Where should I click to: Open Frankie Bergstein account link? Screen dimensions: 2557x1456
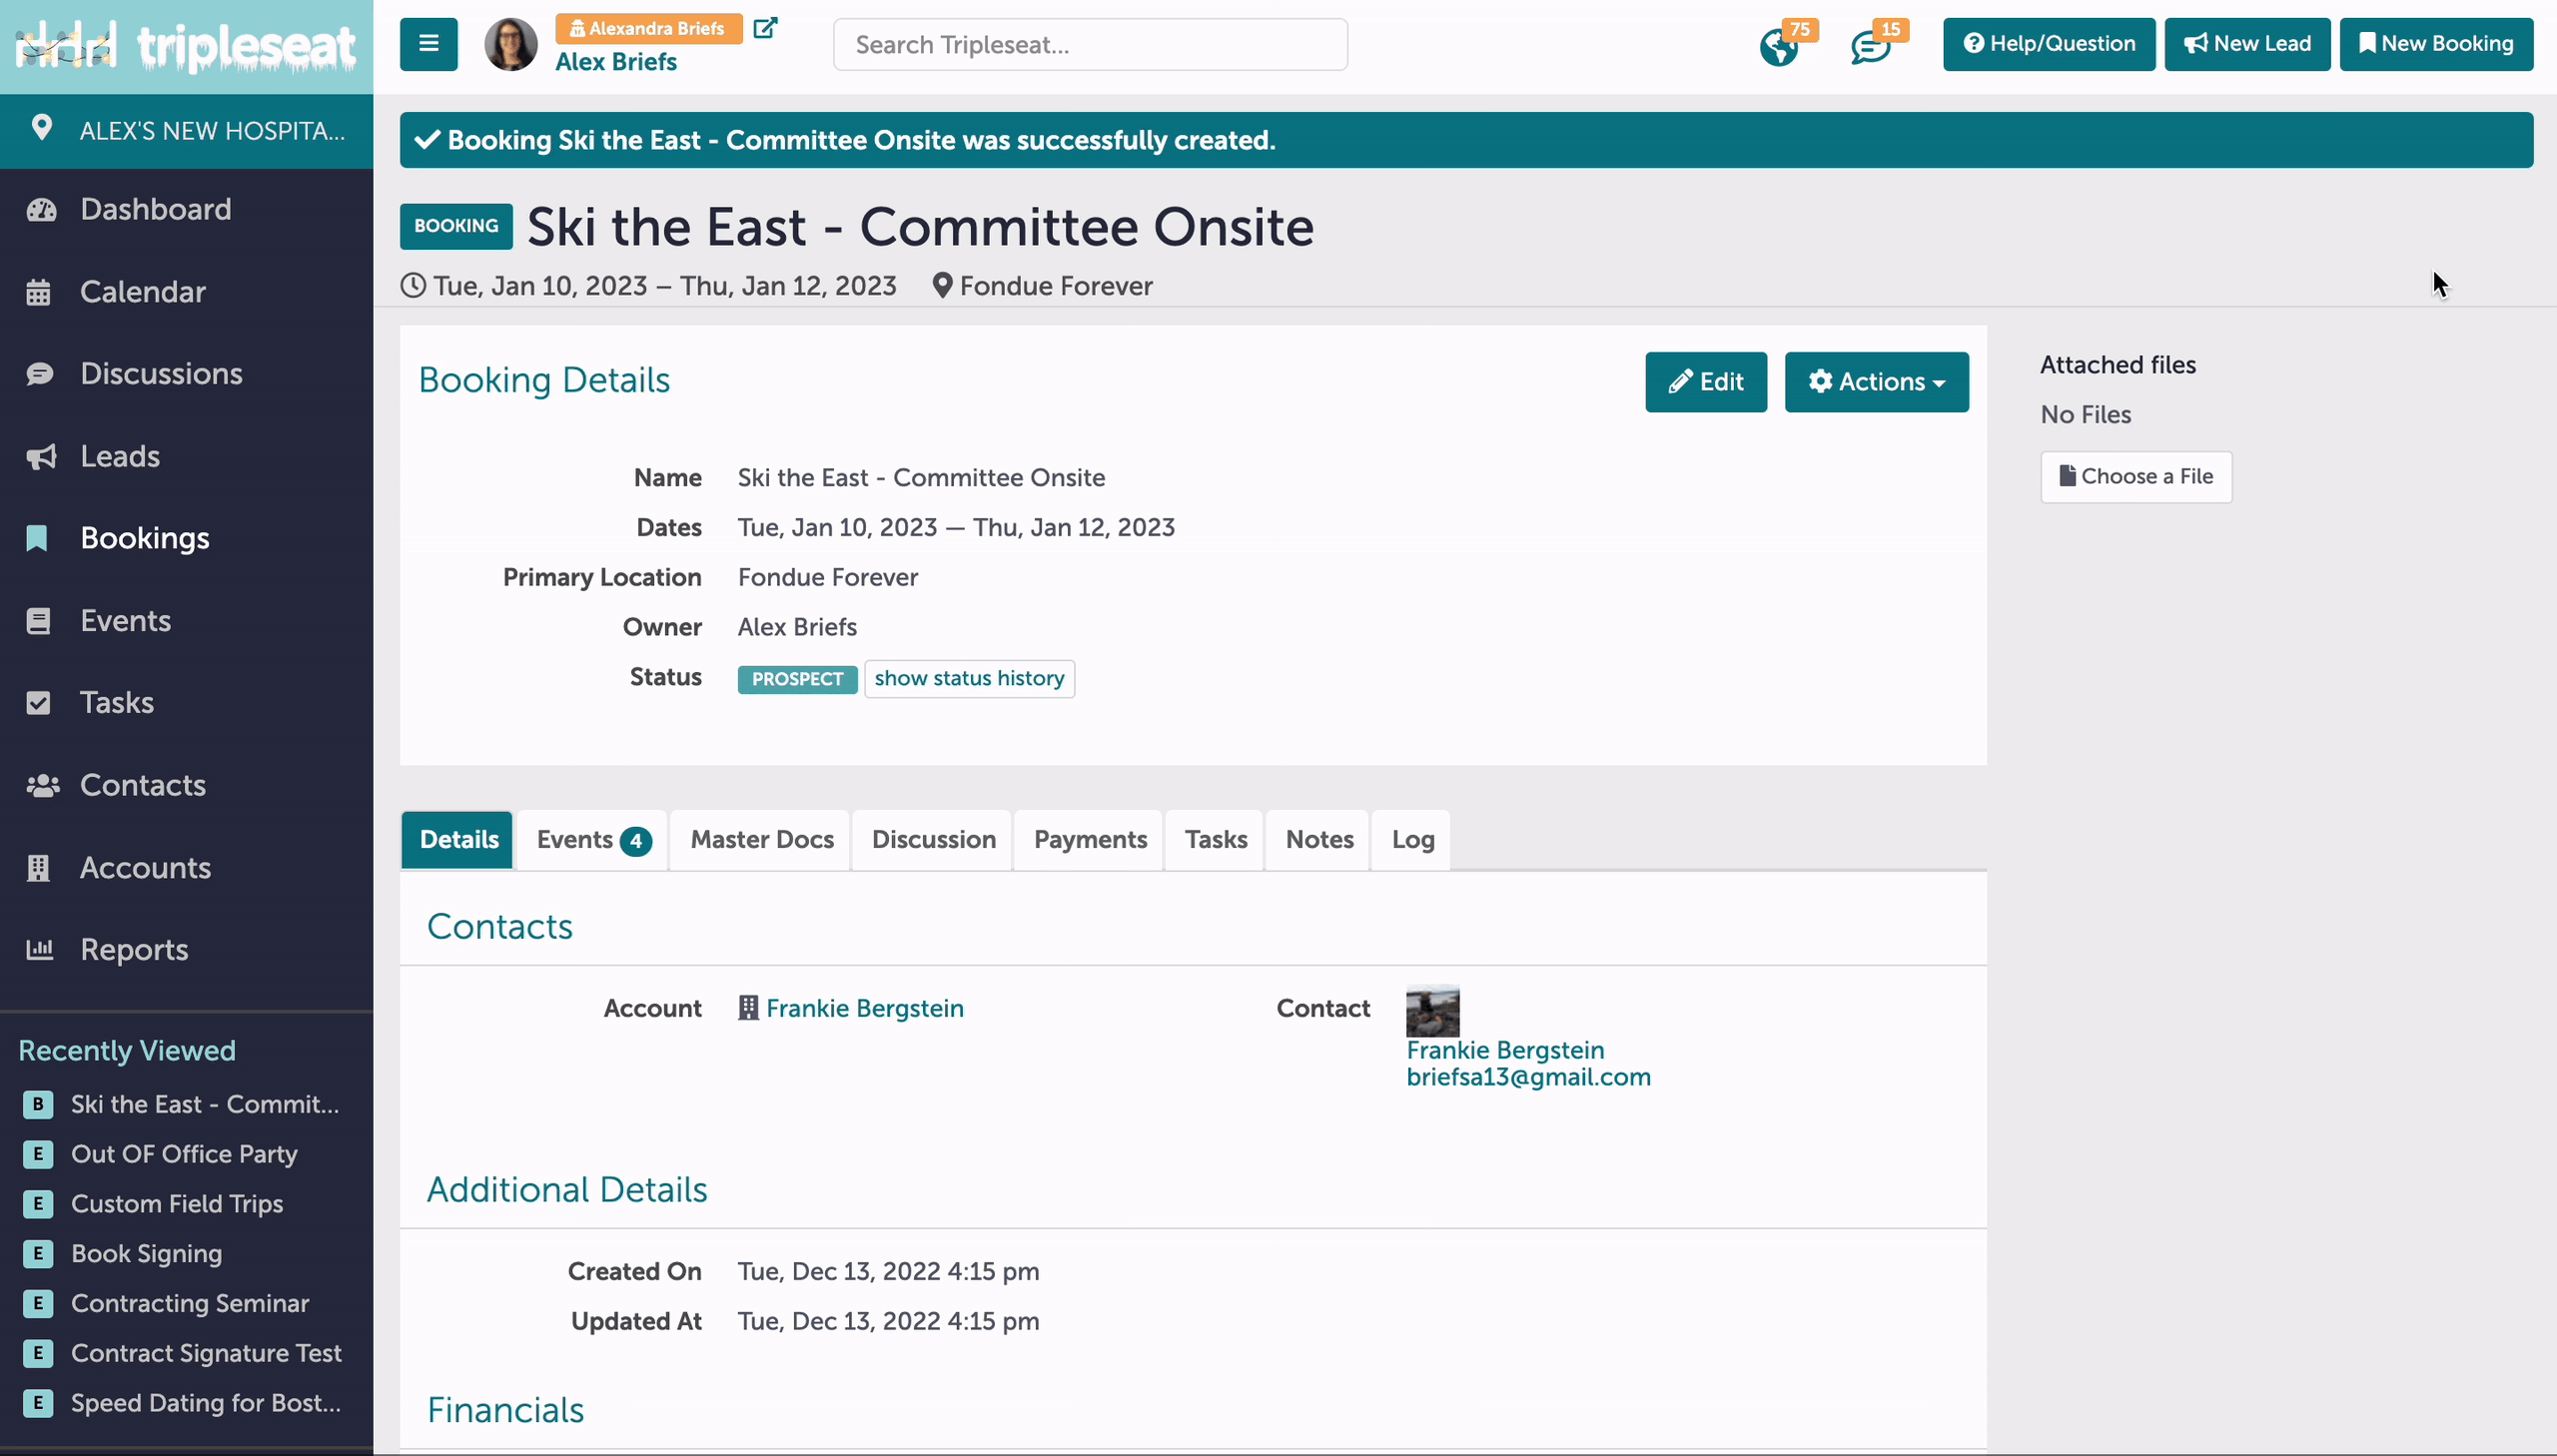point(865,1008)
